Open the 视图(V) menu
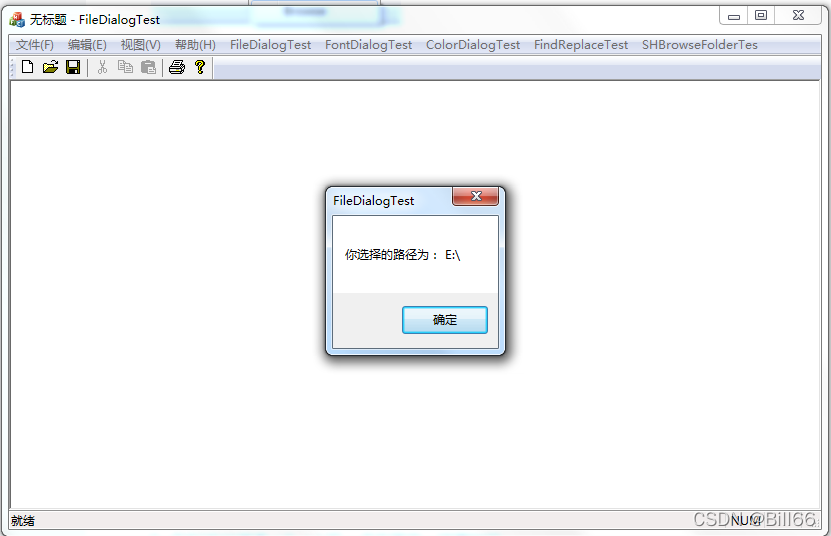Image resolution: width=831 pixels, height=536 pixels. (140, 45)
